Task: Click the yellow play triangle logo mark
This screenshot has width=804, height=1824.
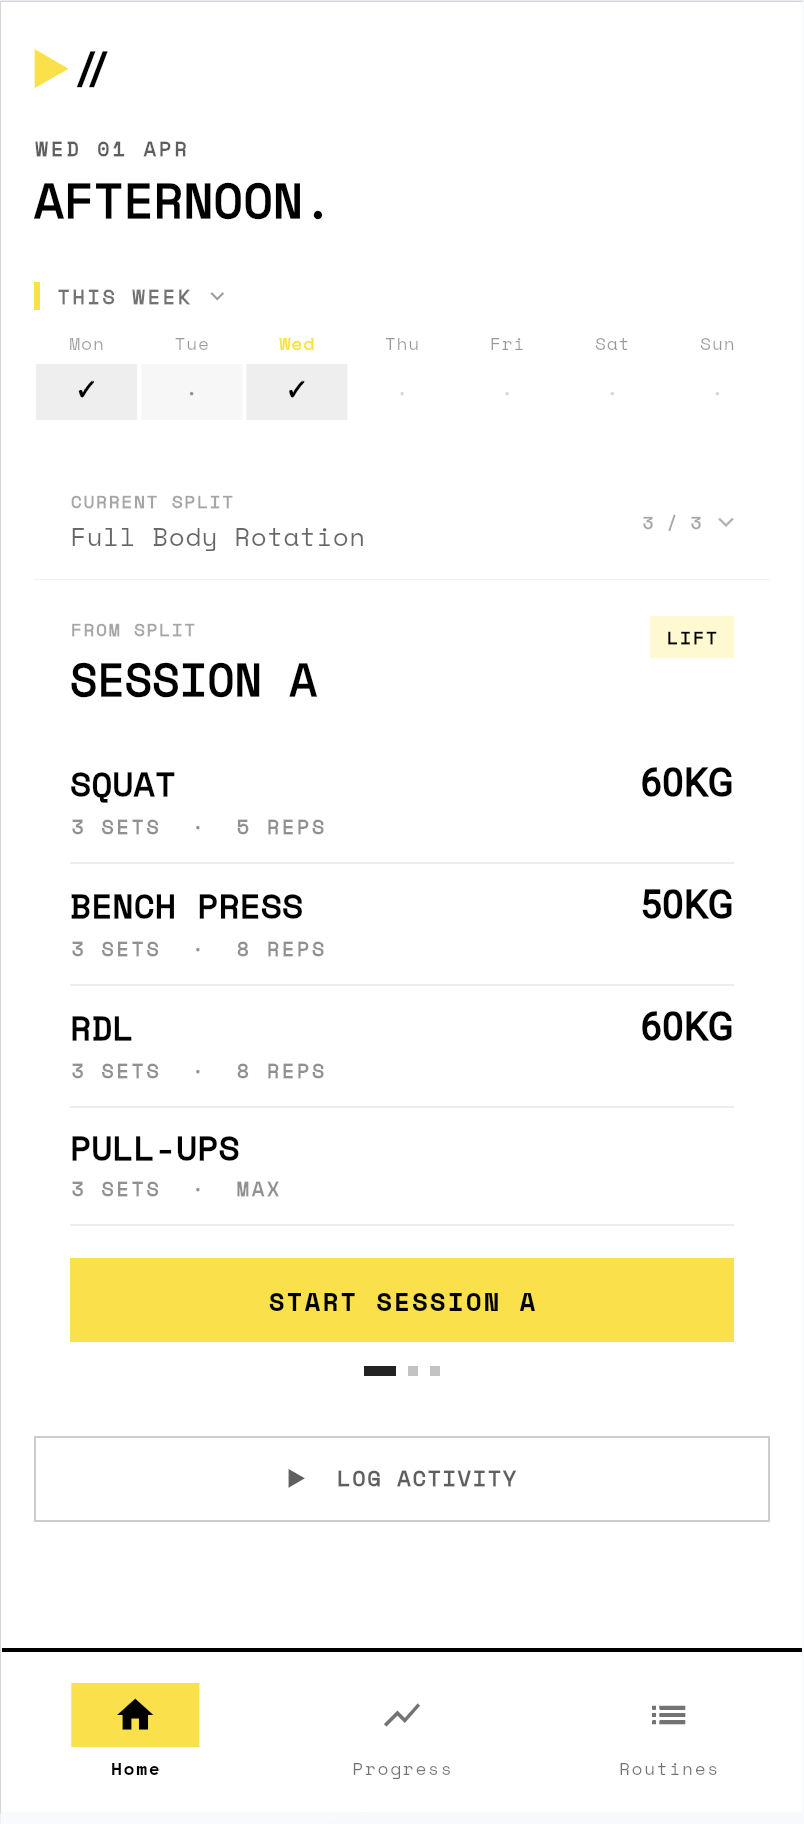Action: pos(50,68)
